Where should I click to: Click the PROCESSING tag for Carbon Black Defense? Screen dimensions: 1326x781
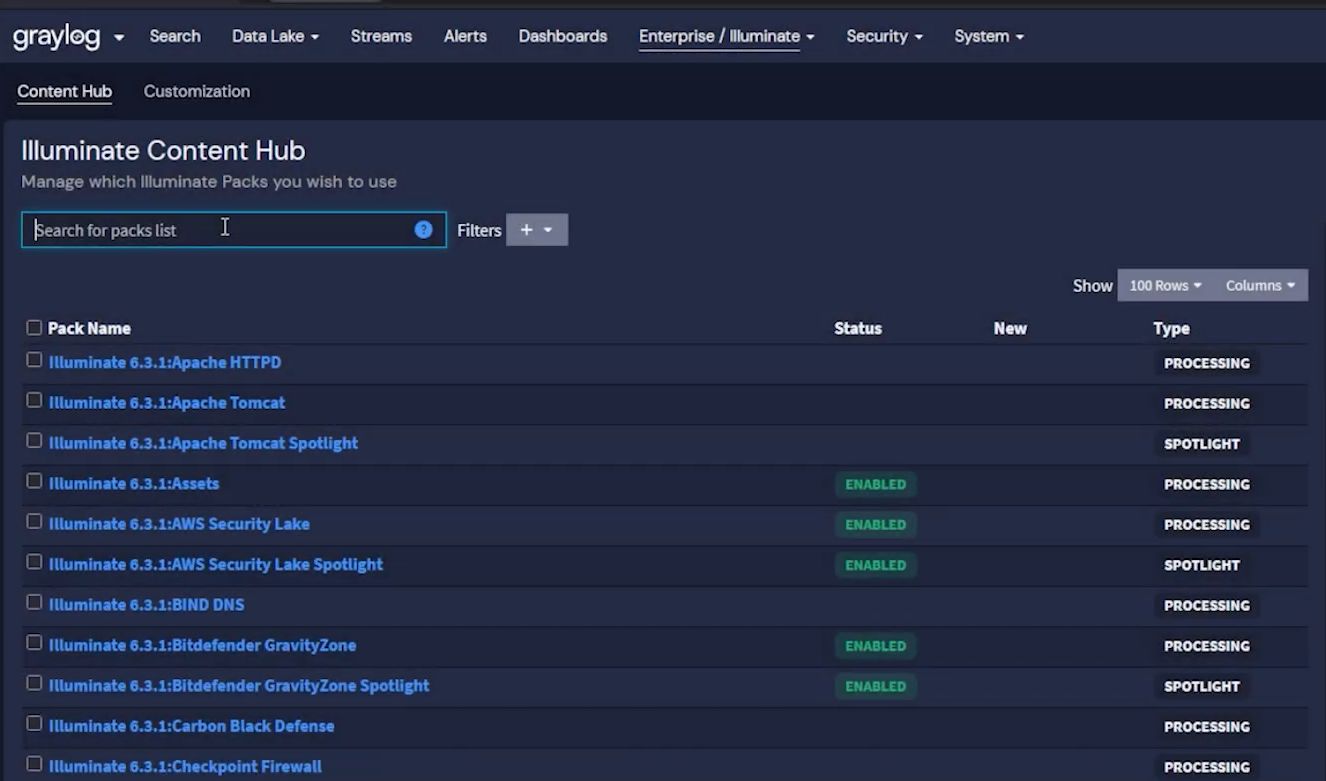(1207, 727)
